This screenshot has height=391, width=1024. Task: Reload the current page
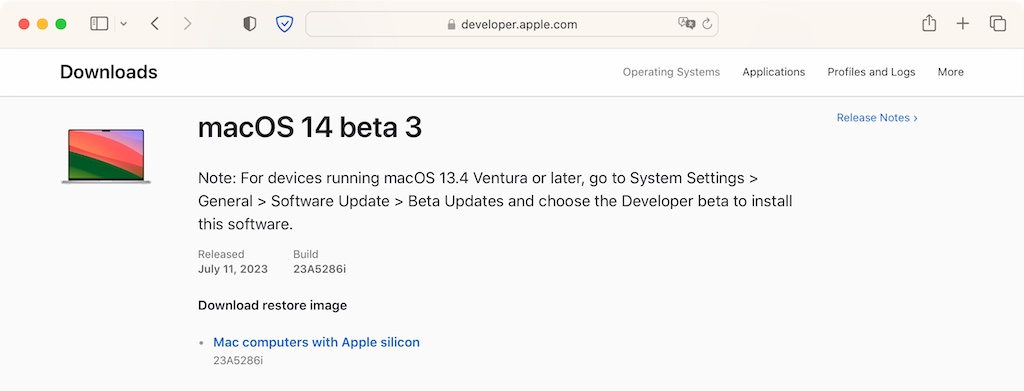point(707,24)
